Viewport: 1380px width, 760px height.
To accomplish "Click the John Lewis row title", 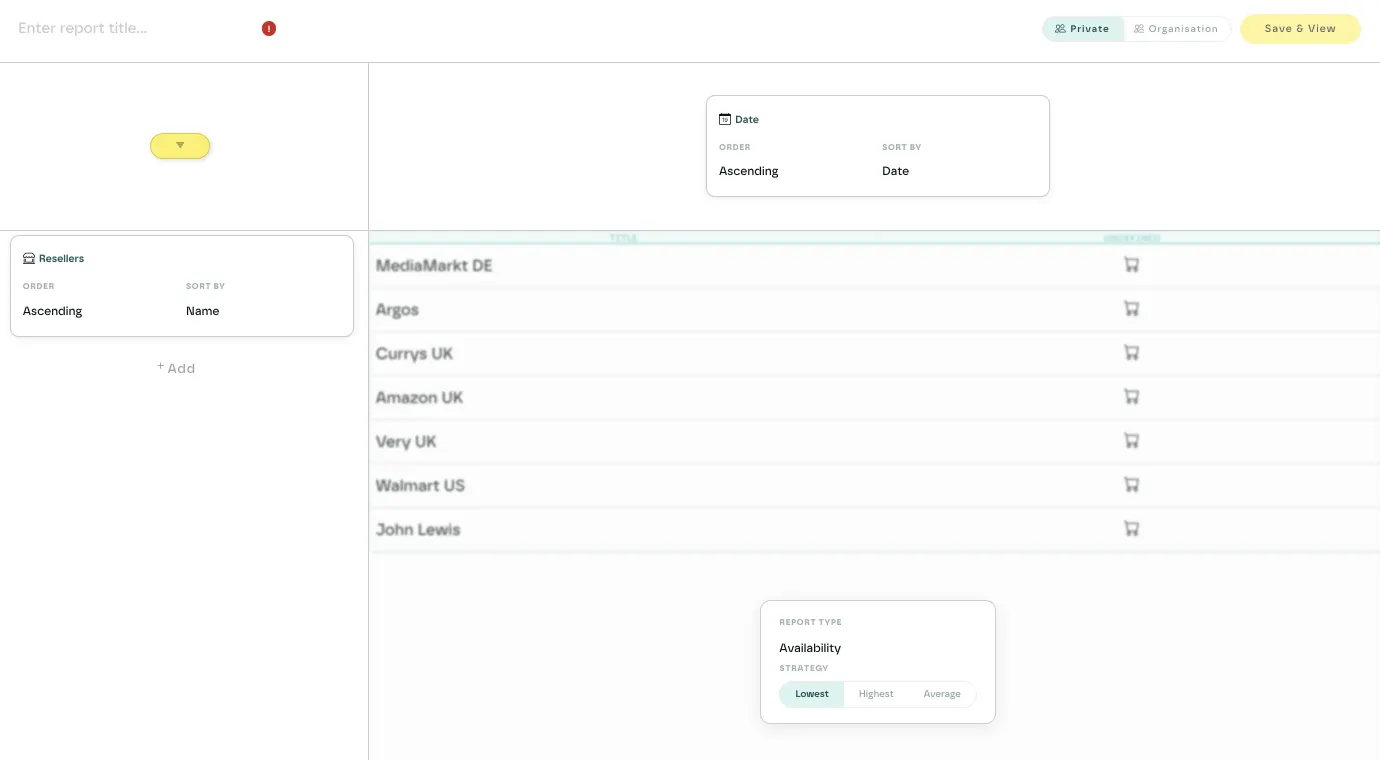I will (418, 529).
